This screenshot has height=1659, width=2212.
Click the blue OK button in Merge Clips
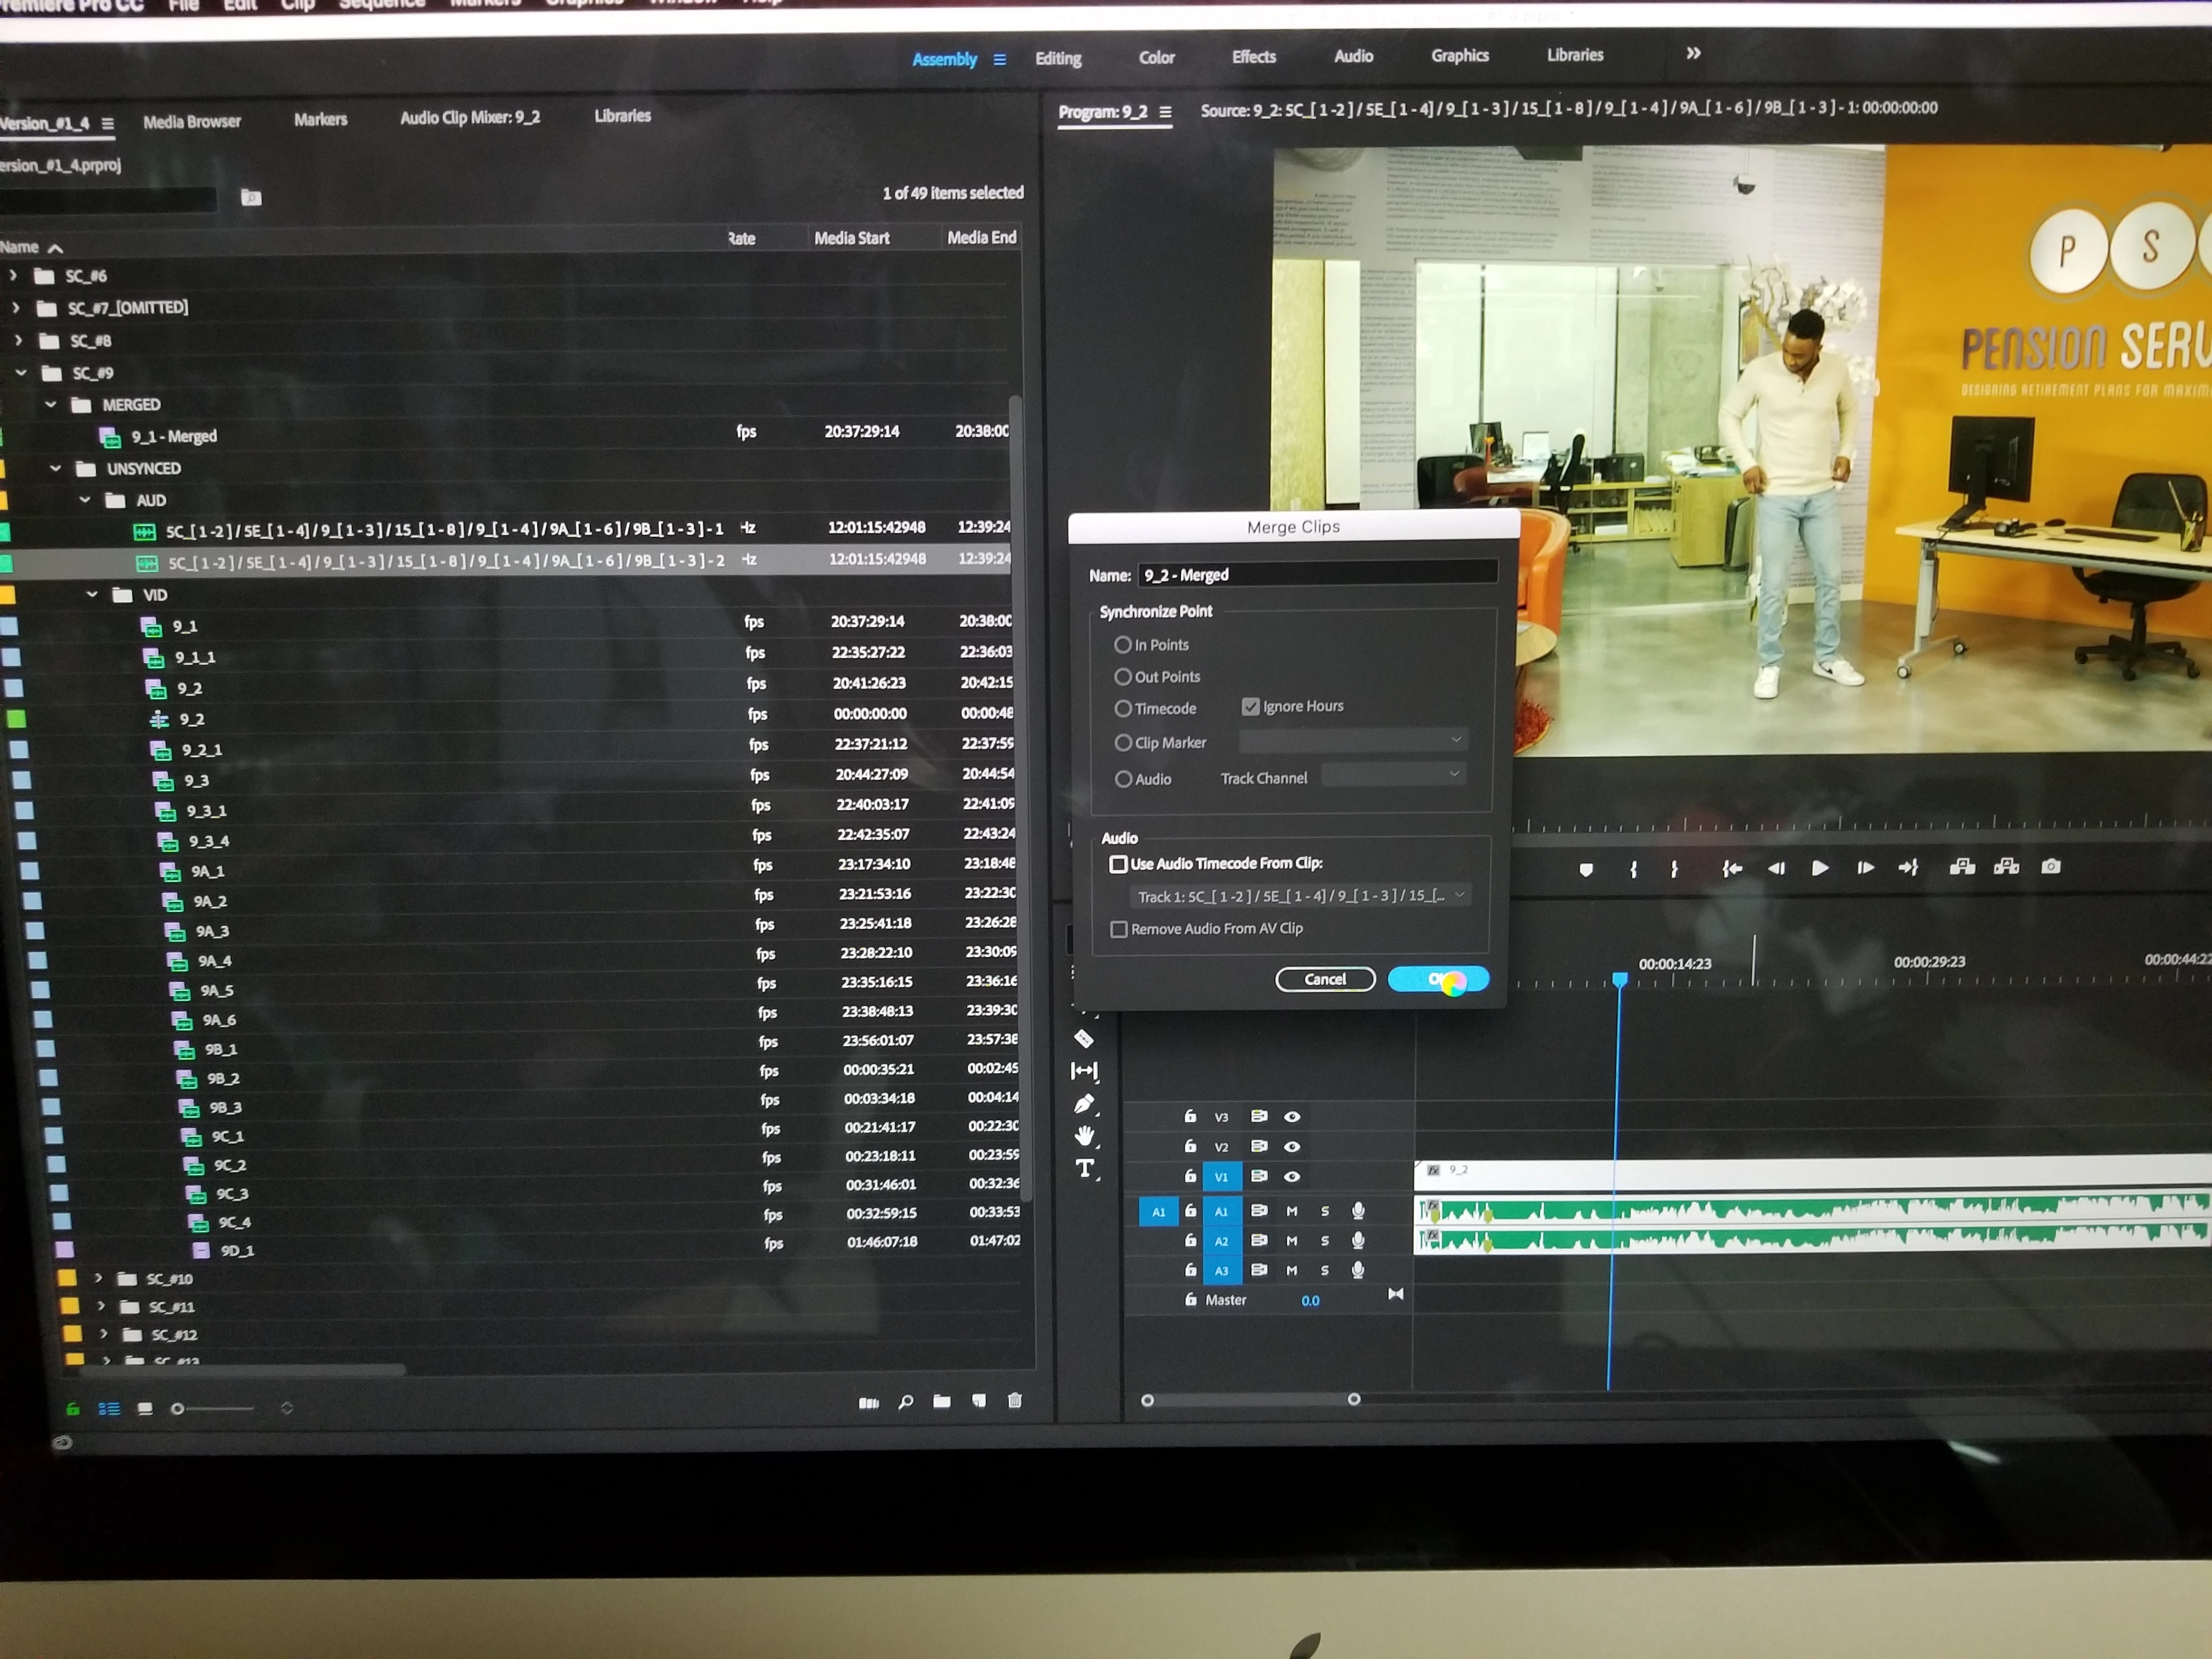(x=1438, y=979)
